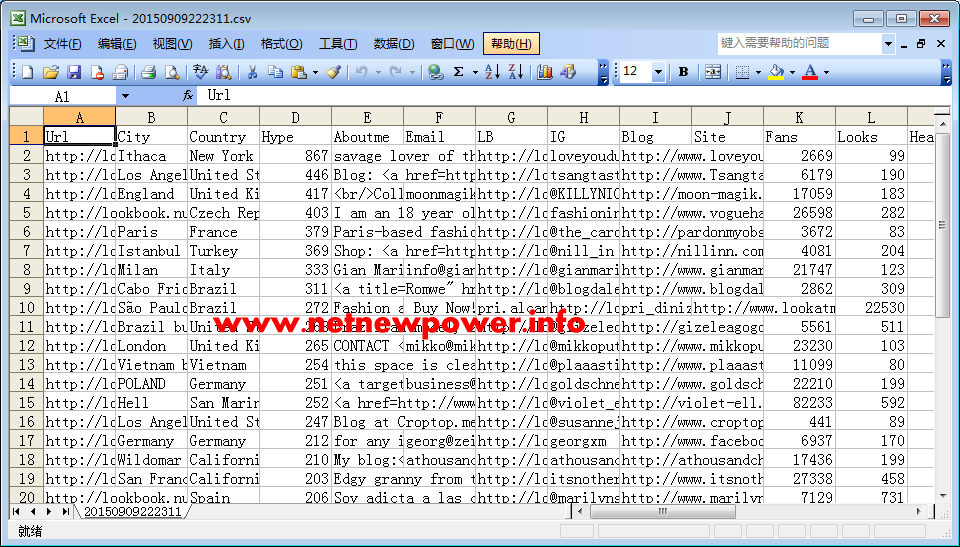
Task: Show more standard toolbar options
Action: pos(604,72)
